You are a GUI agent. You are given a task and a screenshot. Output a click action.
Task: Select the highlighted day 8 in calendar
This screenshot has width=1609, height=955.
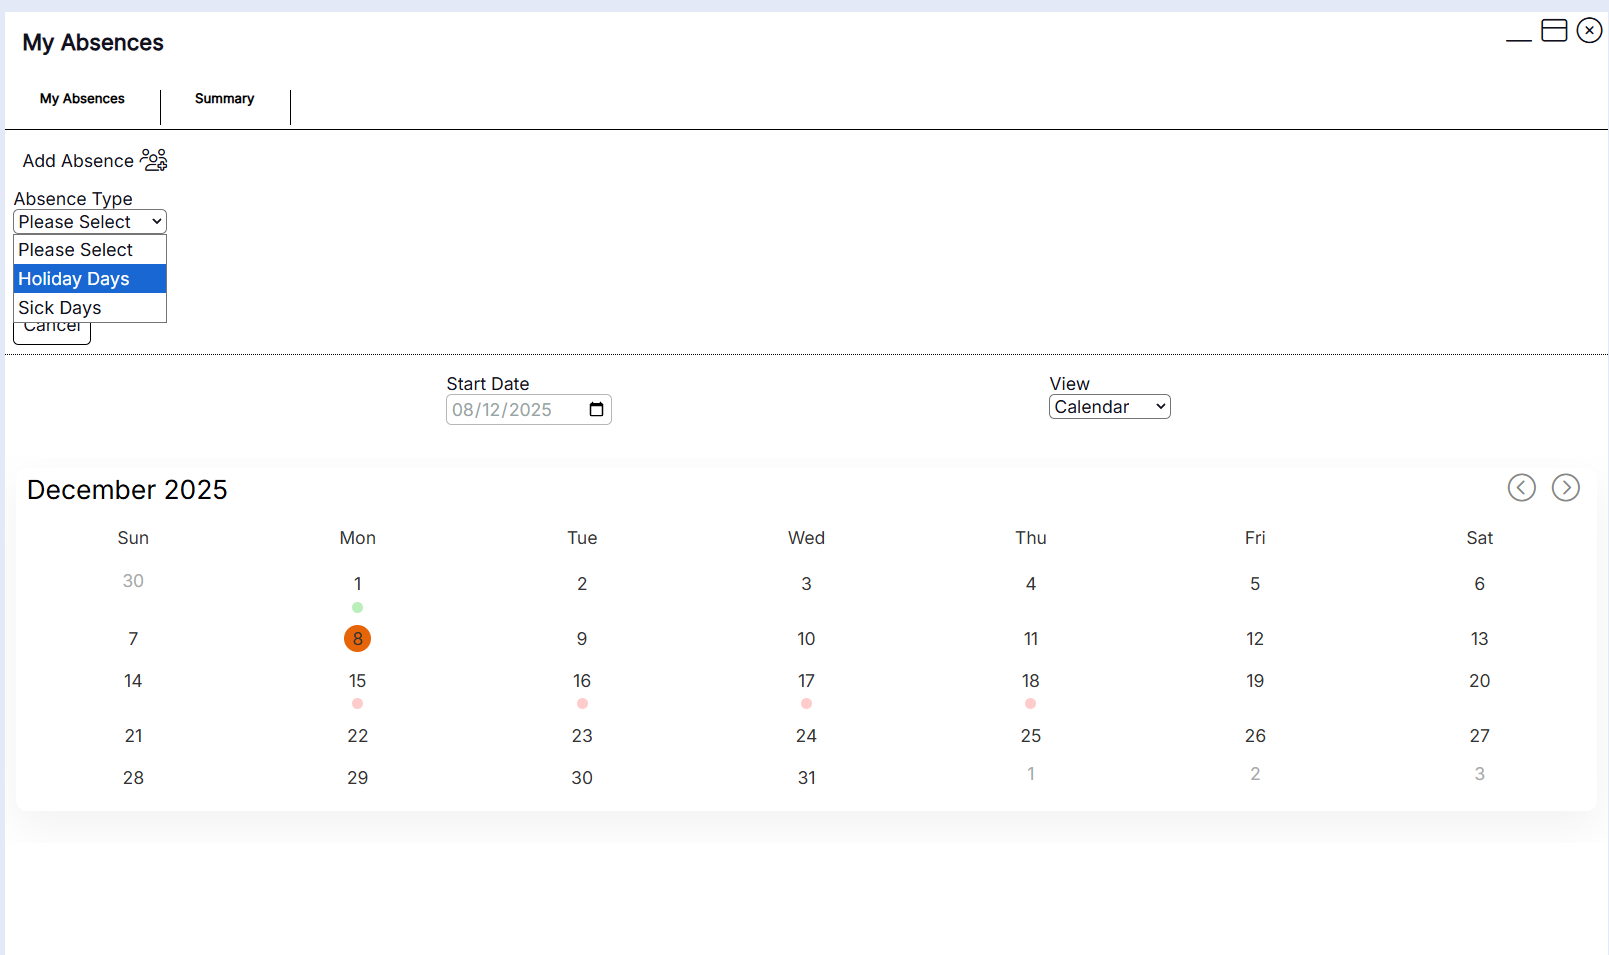(357, 639)
